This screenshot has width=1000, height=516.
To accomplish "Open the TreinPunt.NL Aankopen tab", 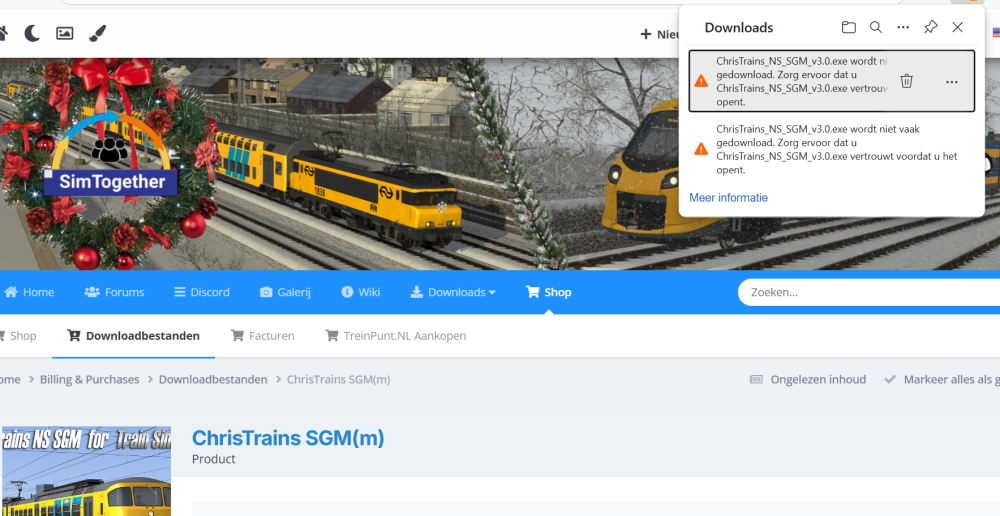I will [396, 336].
